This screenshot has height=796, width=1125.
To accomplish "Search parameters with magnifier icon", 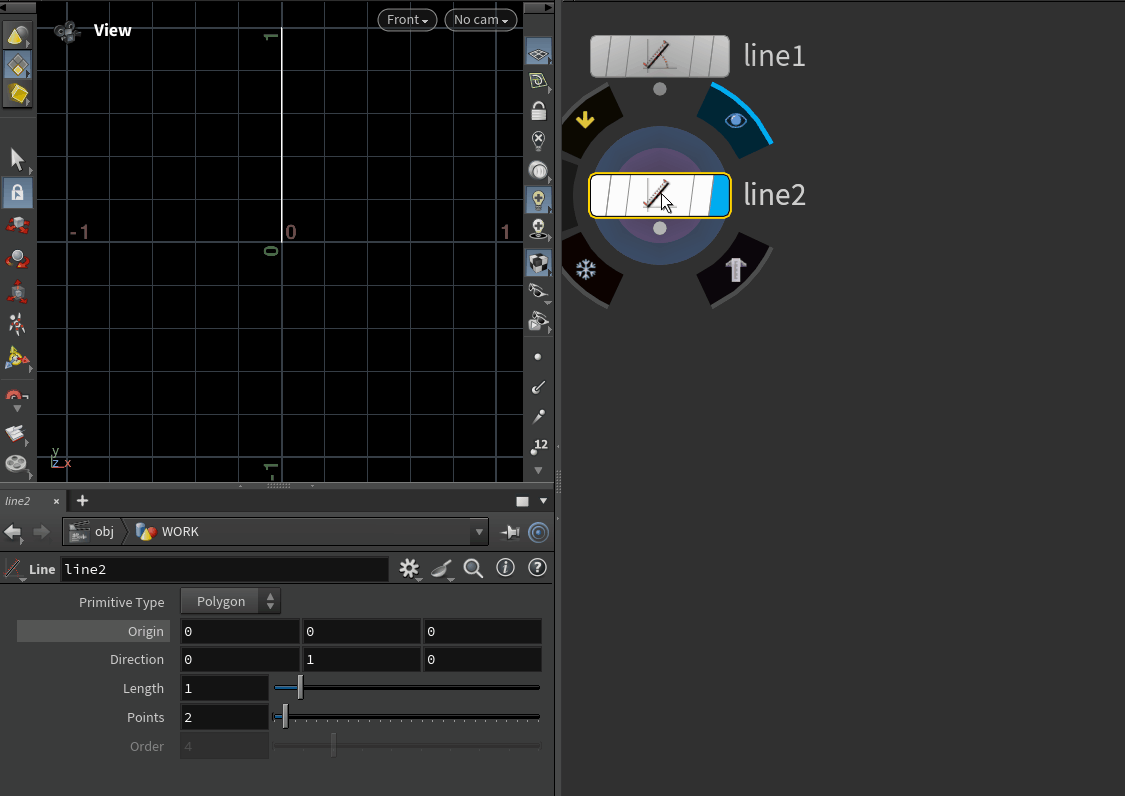I will tap(473, 568).
